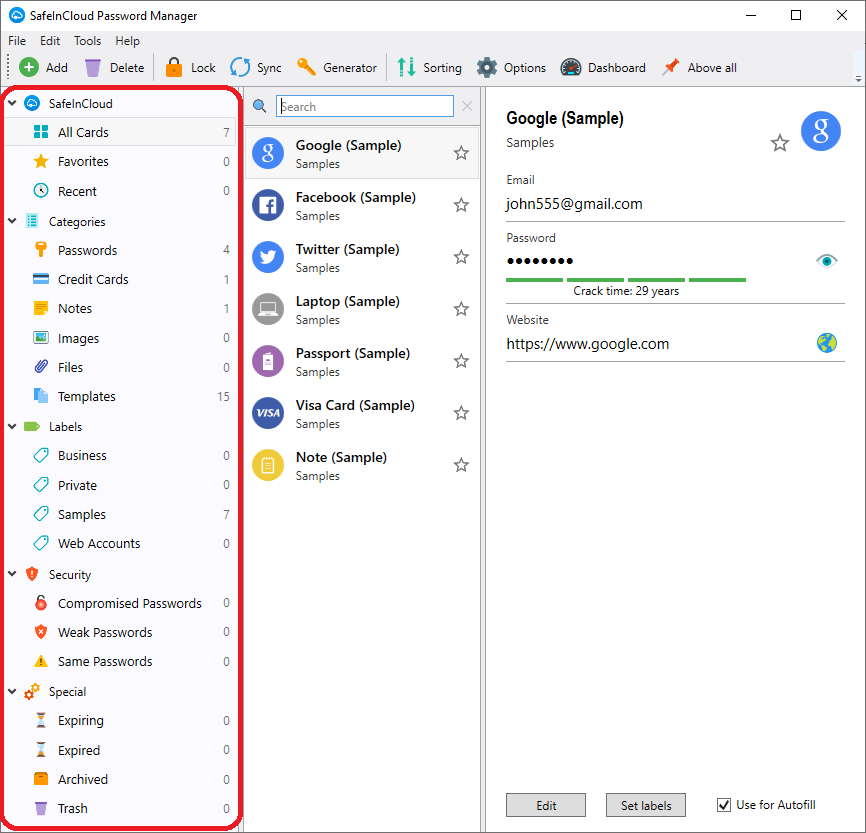Select the Twitter (Sample) card icon
The image size is (866, 833).
pyautogui.click(x=268, y=257)
